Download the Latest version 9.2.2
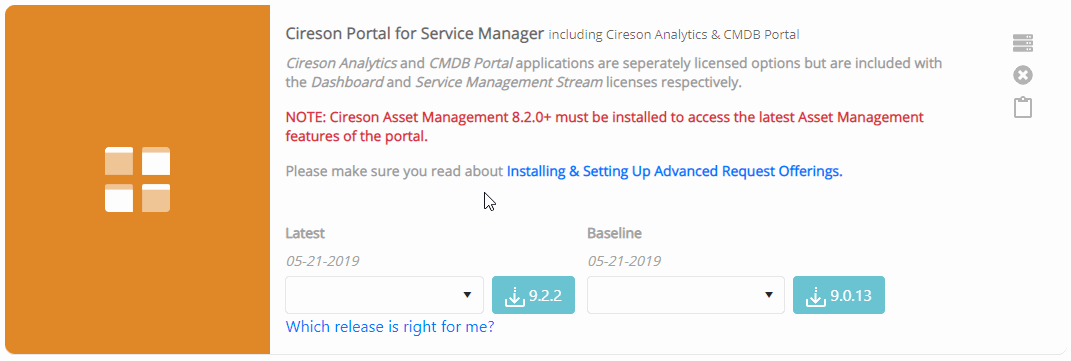The image size is (1071, 361). tap(533, 295)
